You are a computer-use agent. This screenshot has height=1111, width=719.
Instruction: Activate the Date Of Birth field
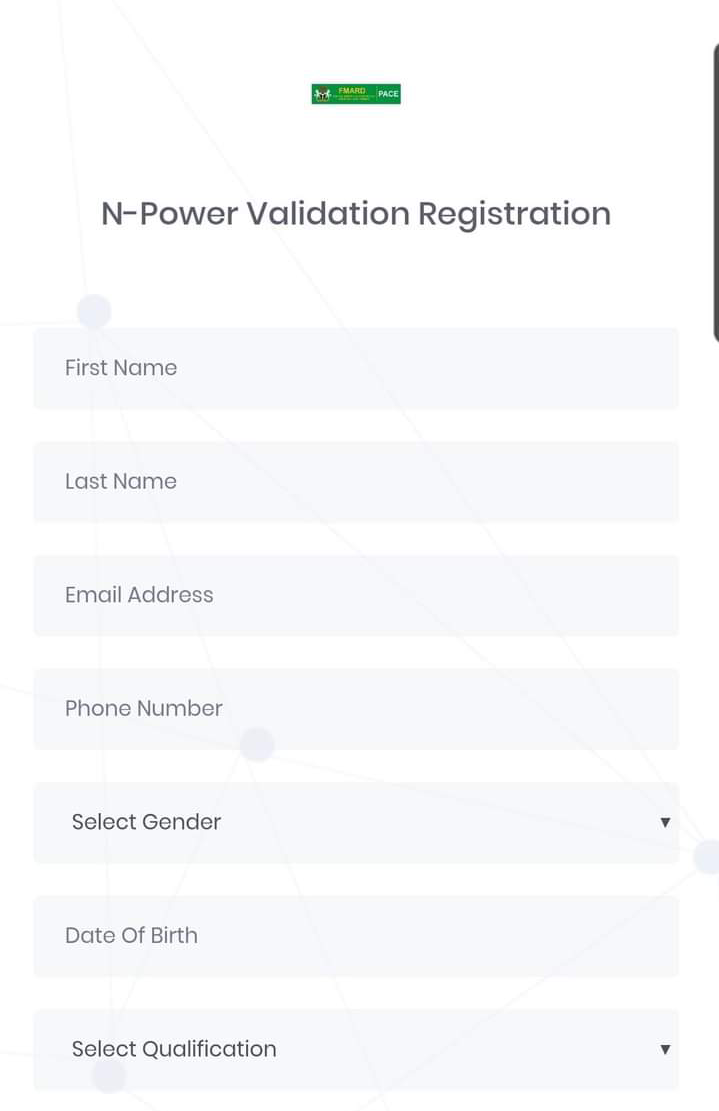(355, 936)
